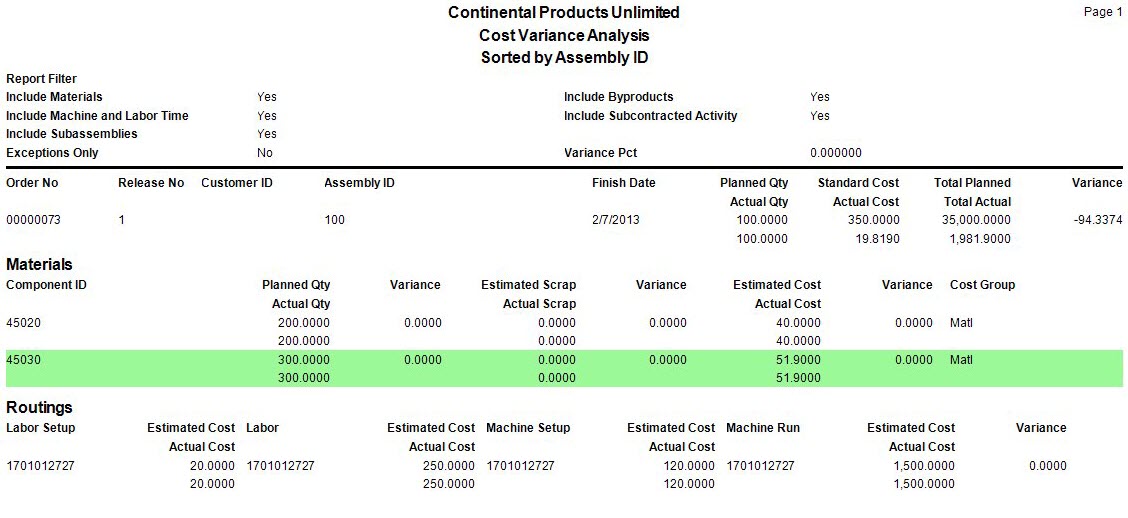Click the Cost Group column header
1128x518 pixels.
[x=982, y=285]
